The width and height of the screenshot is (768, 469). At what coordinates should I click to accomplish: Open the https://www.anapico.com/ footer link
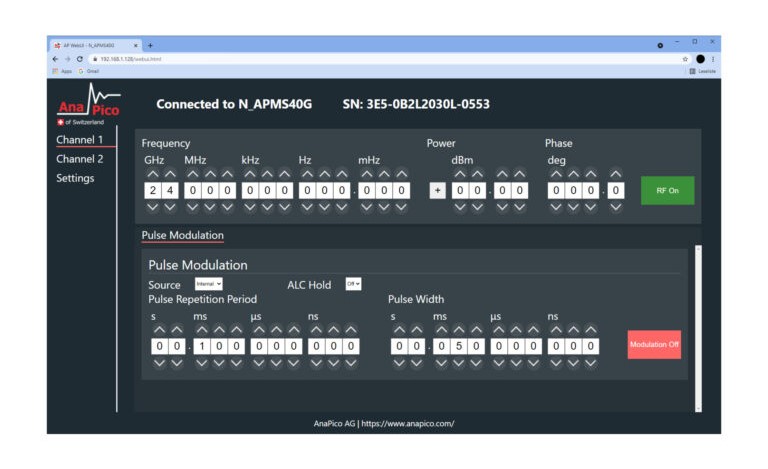click(408, 423)
